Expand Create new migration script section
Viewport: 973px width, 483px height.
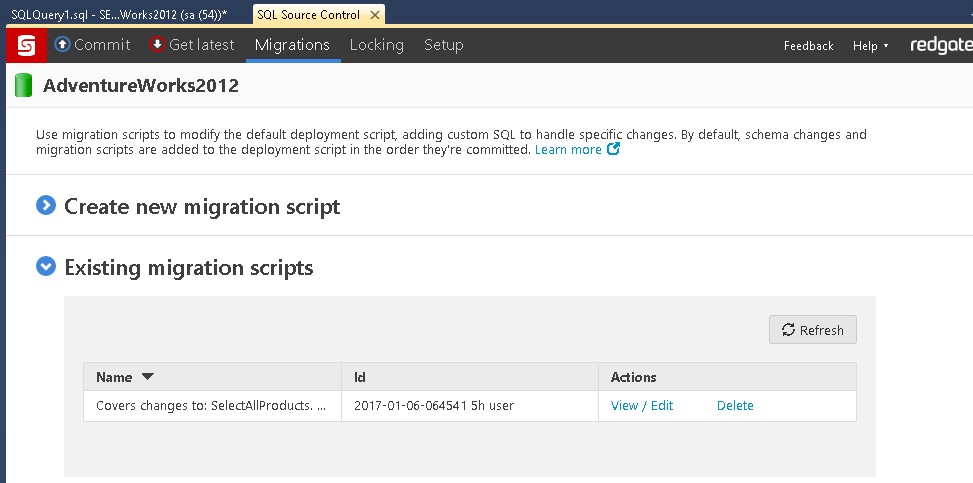click(x=46, y=206)
